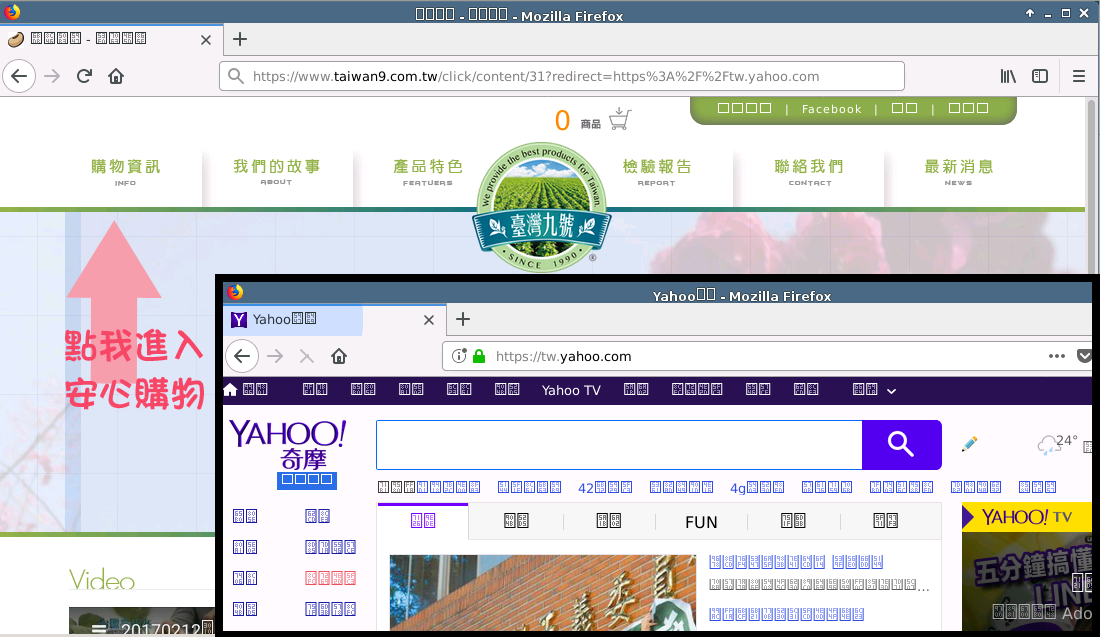
Task: Close the taiwan9 browser tab
Action: [x=206, y=40]
